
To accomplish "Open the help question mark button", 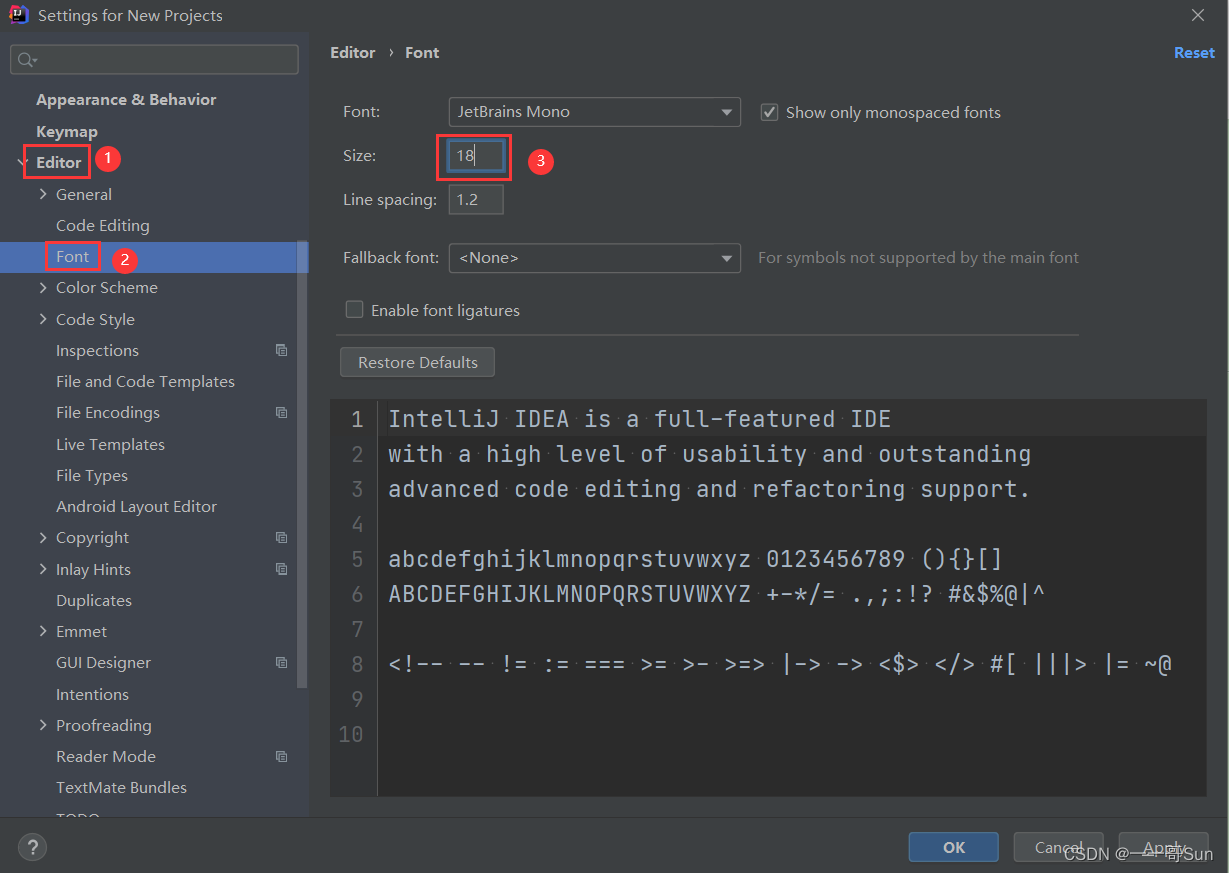I will 32,847.
